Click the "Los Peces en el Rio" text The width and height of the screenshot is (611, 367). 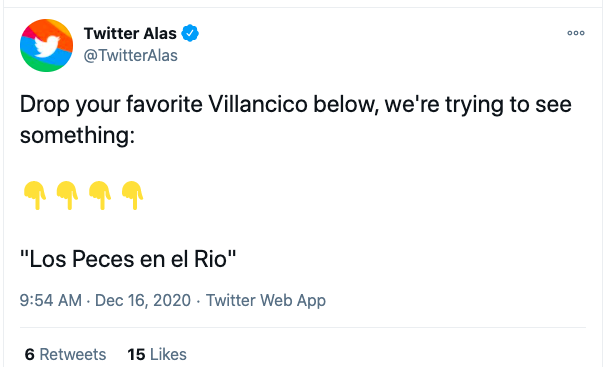point(128,259)
